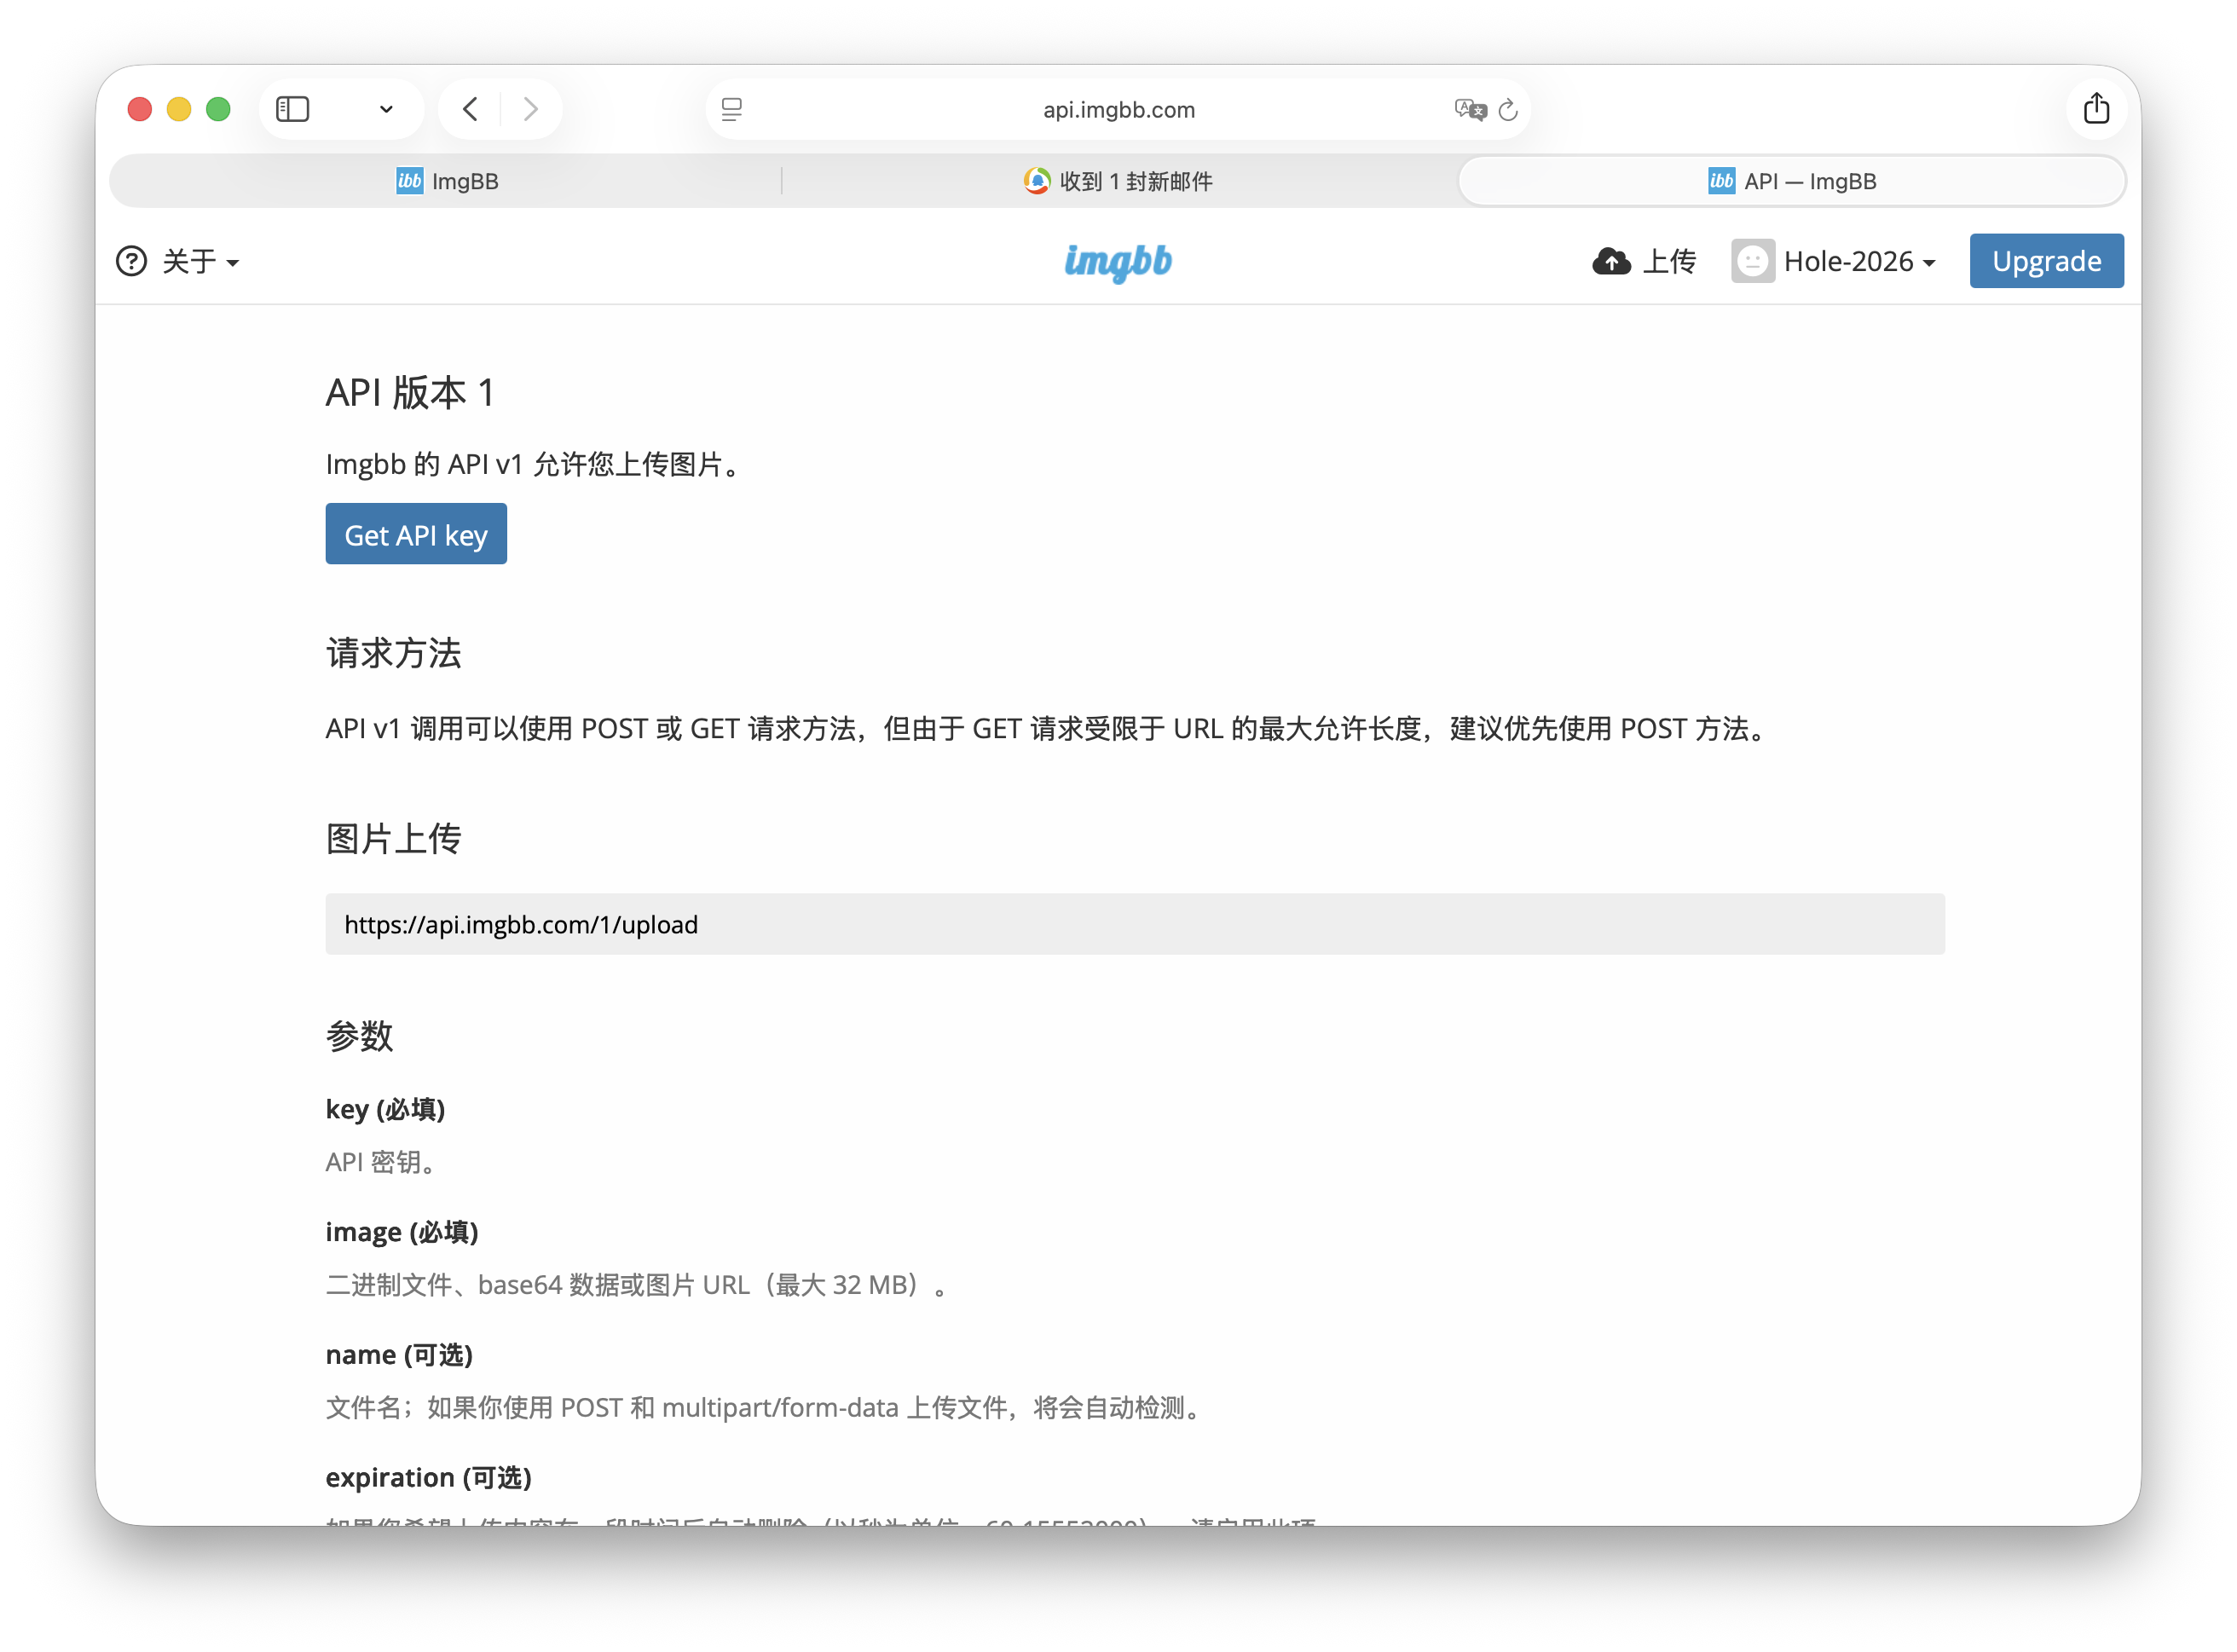
Task: Click the forward navigation arrow
Action: [x=531, y=109]
